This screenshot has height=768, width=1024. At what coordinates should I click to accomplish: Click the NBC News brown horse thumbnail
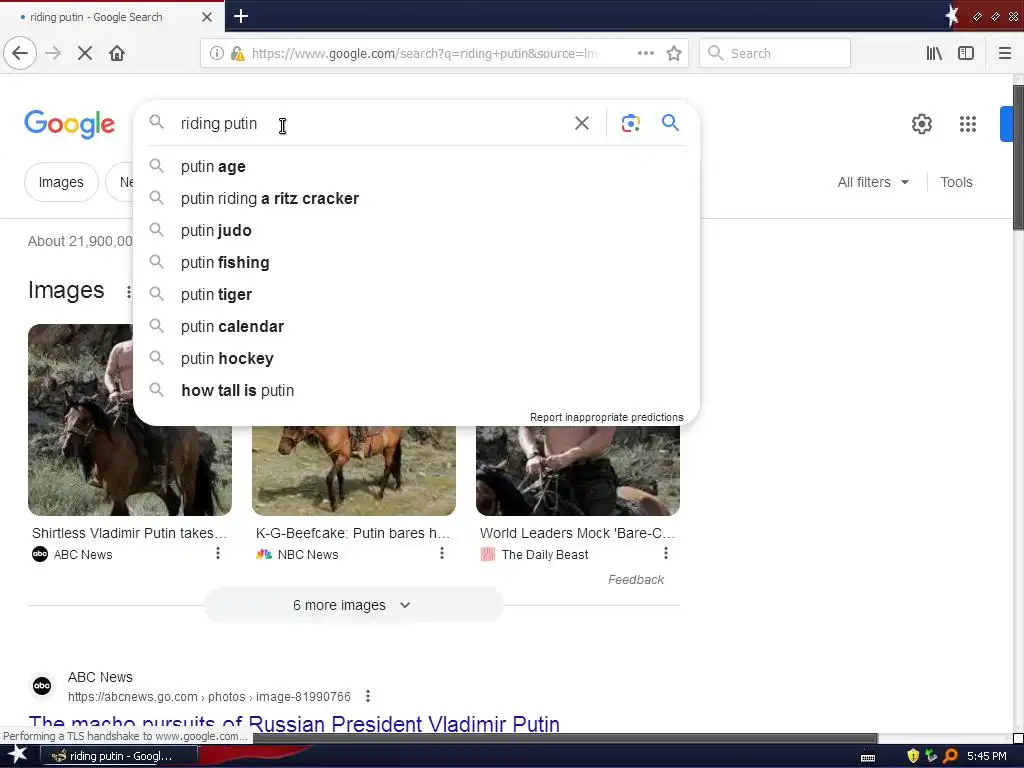tap(354, 471)
